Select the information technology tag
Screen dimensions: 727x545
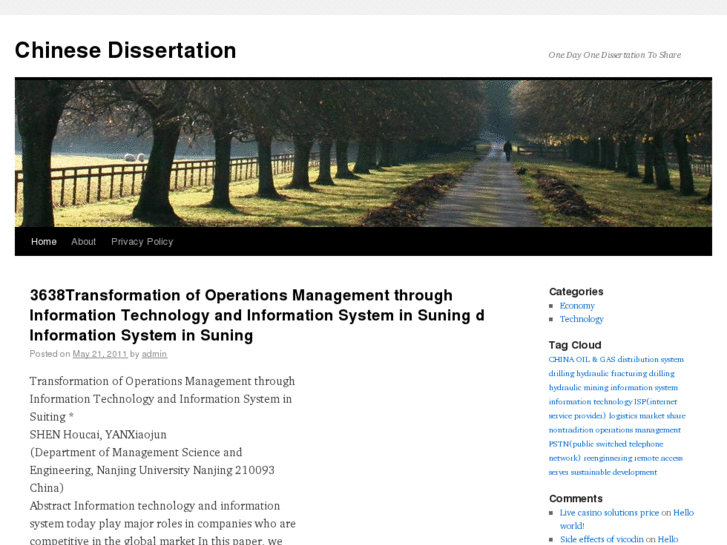[x=590, y=402]
